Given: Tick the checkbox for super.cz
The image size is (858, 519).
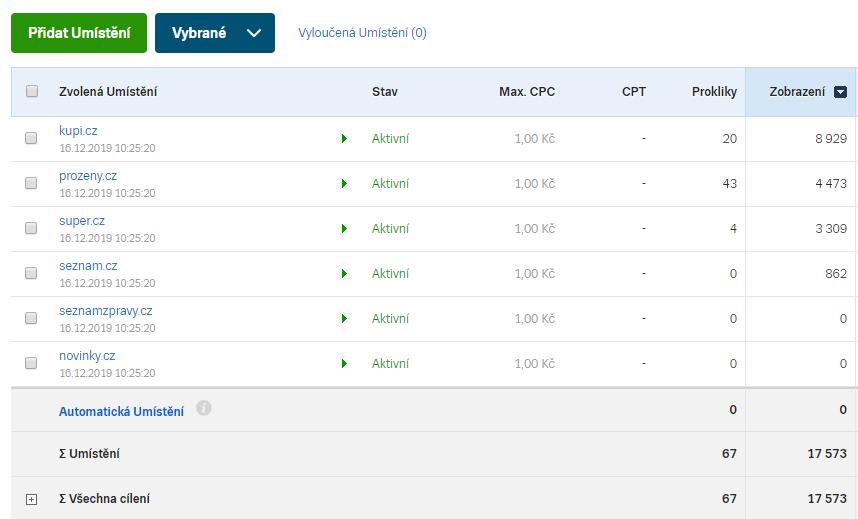Looking at the screenshot, I should (31, 228).
